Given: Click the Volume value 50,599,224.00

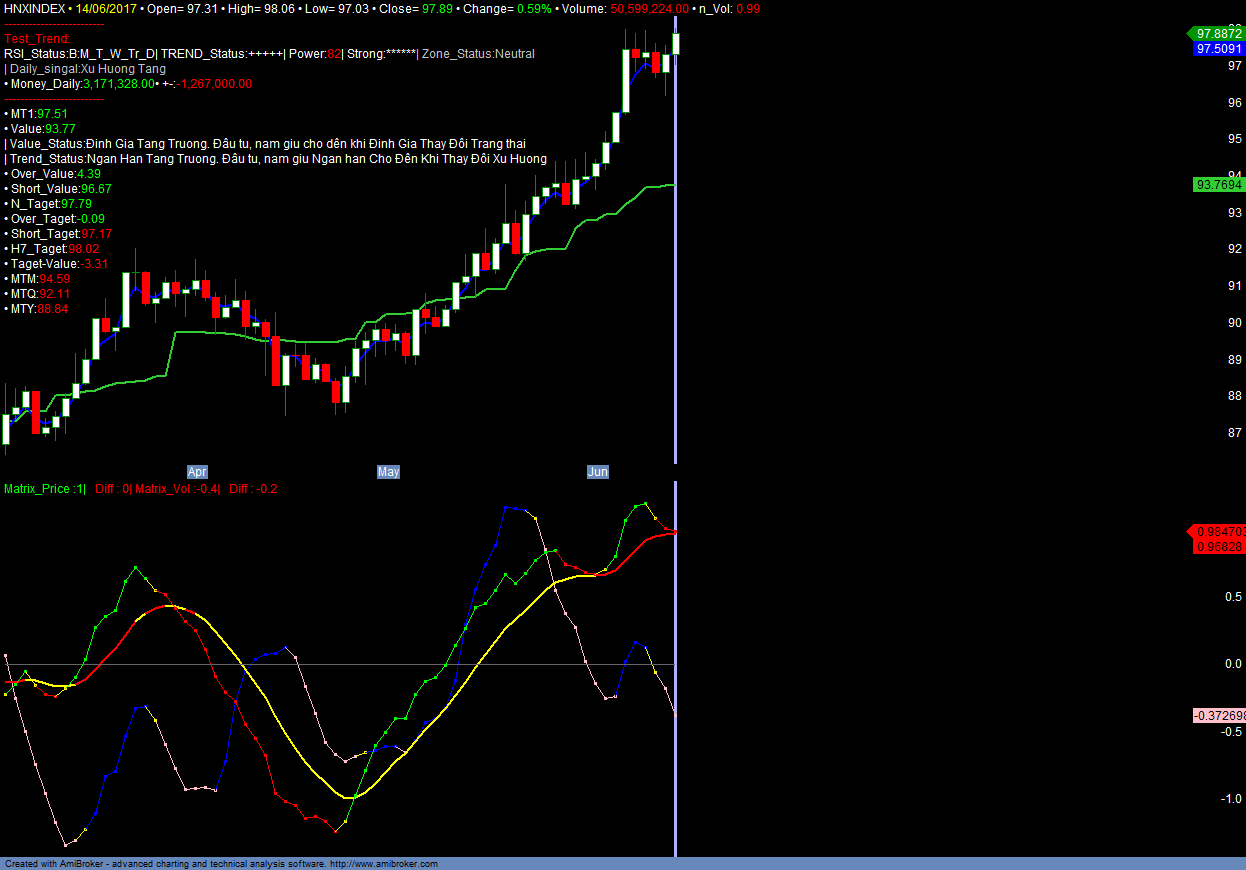Looking at the screenshot, I should [x=641, y=8].
